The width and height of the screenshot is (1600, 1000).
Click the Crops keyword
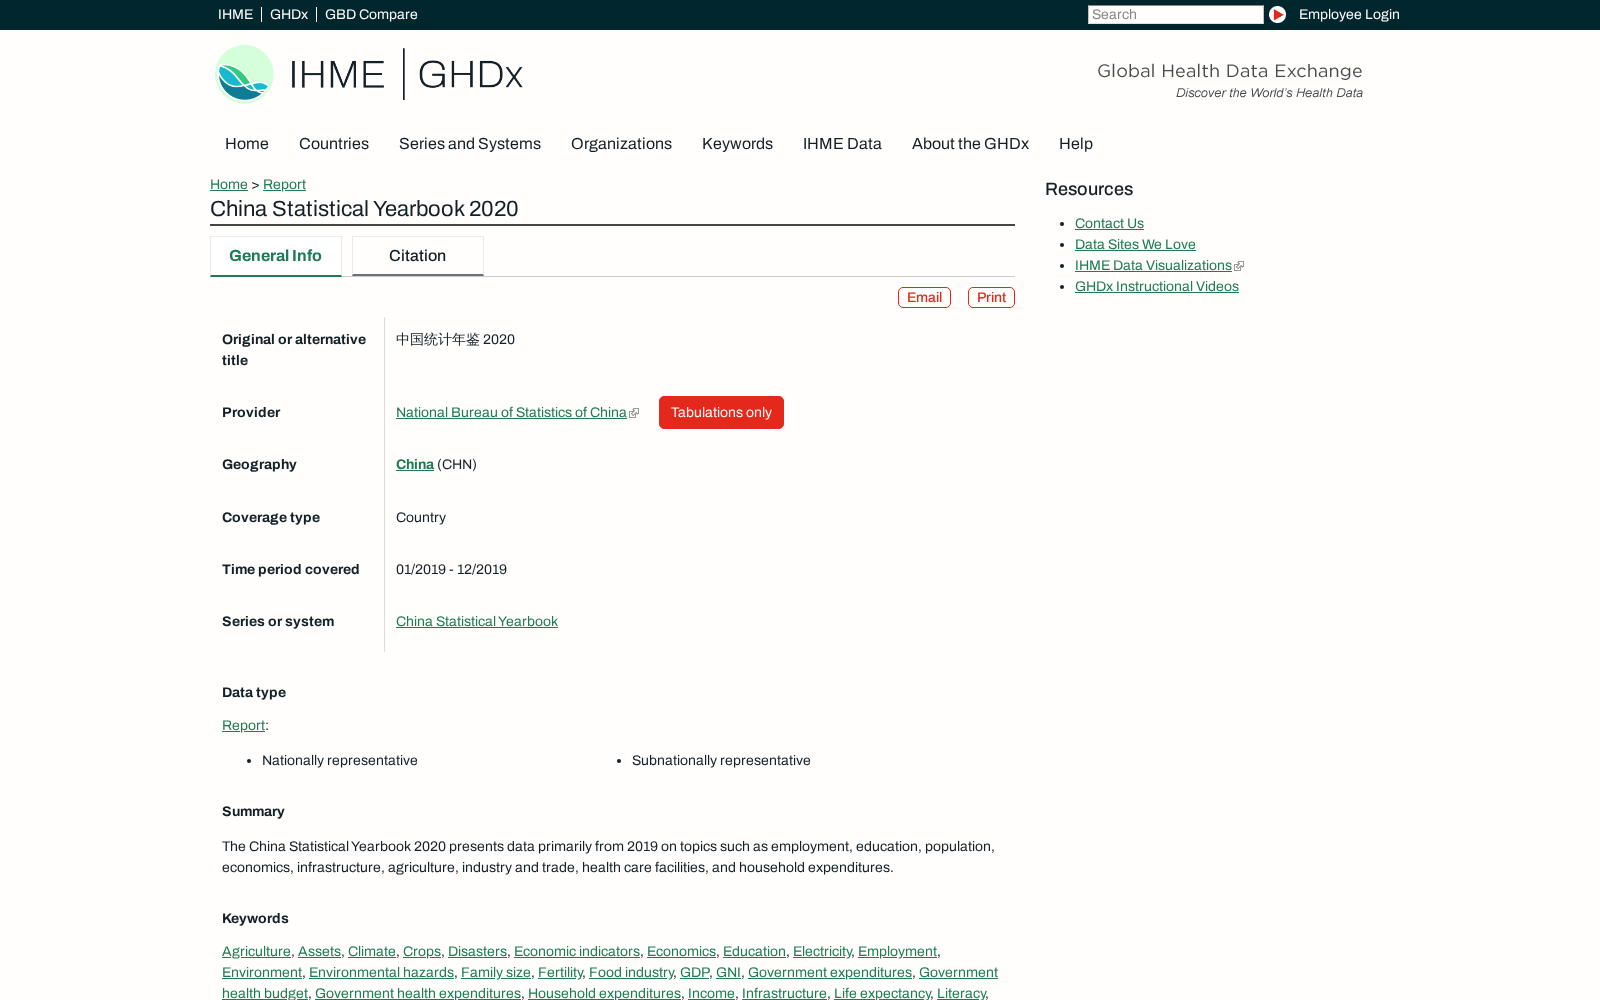pyautogui.click(x=422, y=952)
